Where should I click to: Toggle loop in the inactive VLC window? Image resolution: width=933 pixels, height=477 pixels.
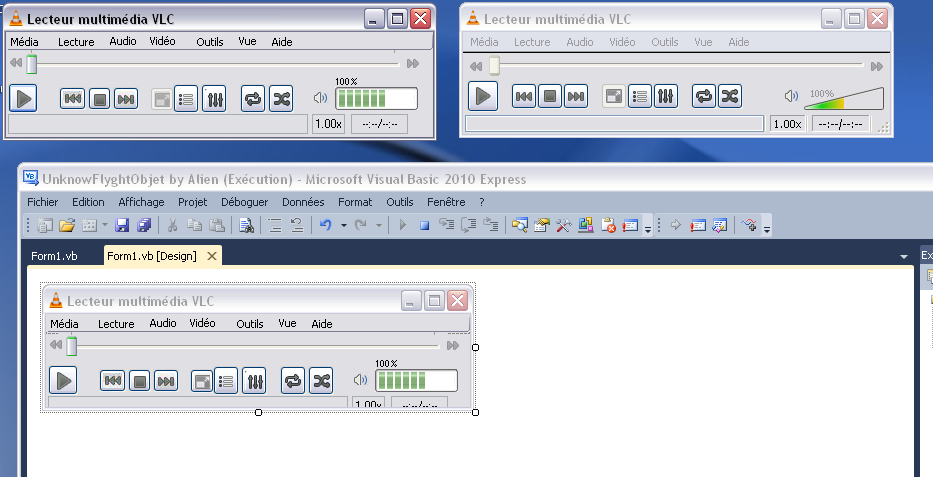(x=704, y=96)
